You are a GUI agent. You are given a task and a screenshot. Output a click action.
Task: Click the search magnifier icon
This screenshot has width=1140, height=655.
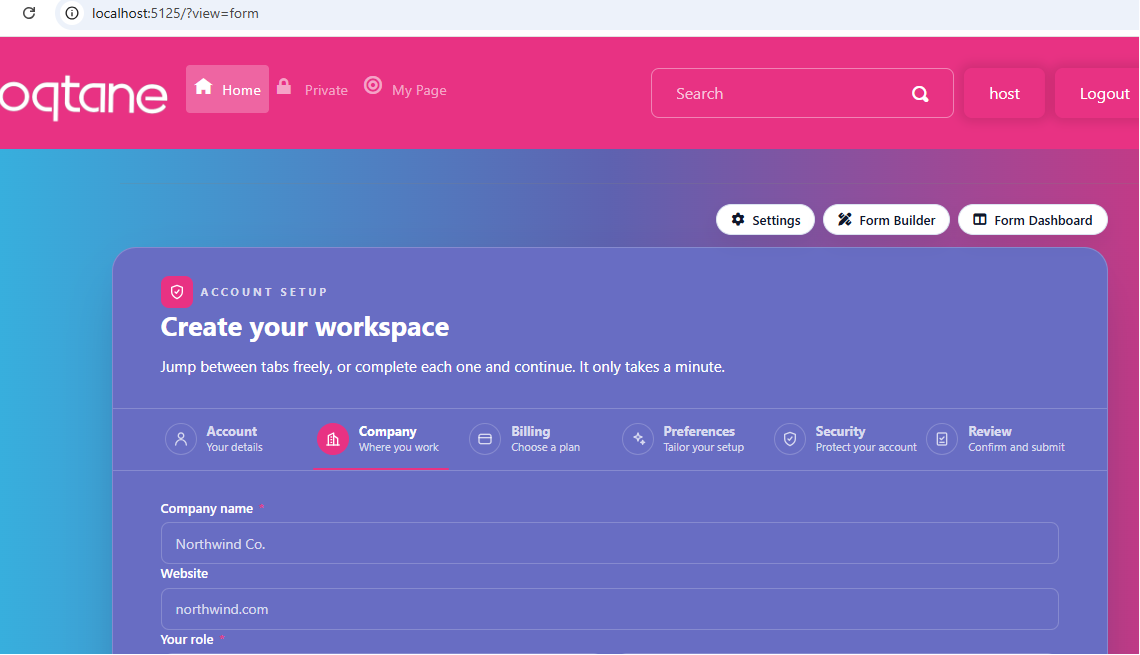pyautogui.click(x=920, y=94)
